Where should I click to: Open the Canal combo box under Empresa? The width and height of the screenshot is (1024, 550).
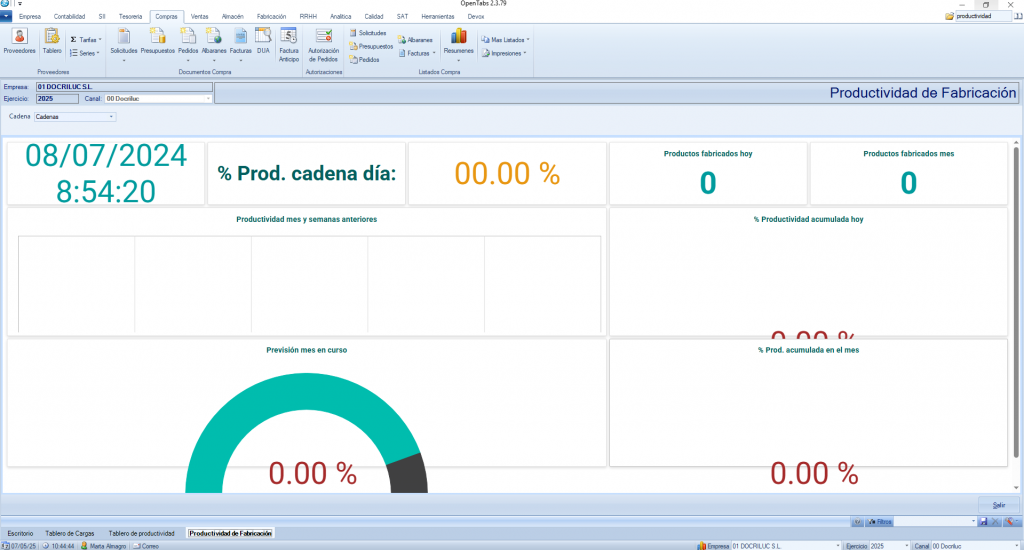[x=158, y=99]
